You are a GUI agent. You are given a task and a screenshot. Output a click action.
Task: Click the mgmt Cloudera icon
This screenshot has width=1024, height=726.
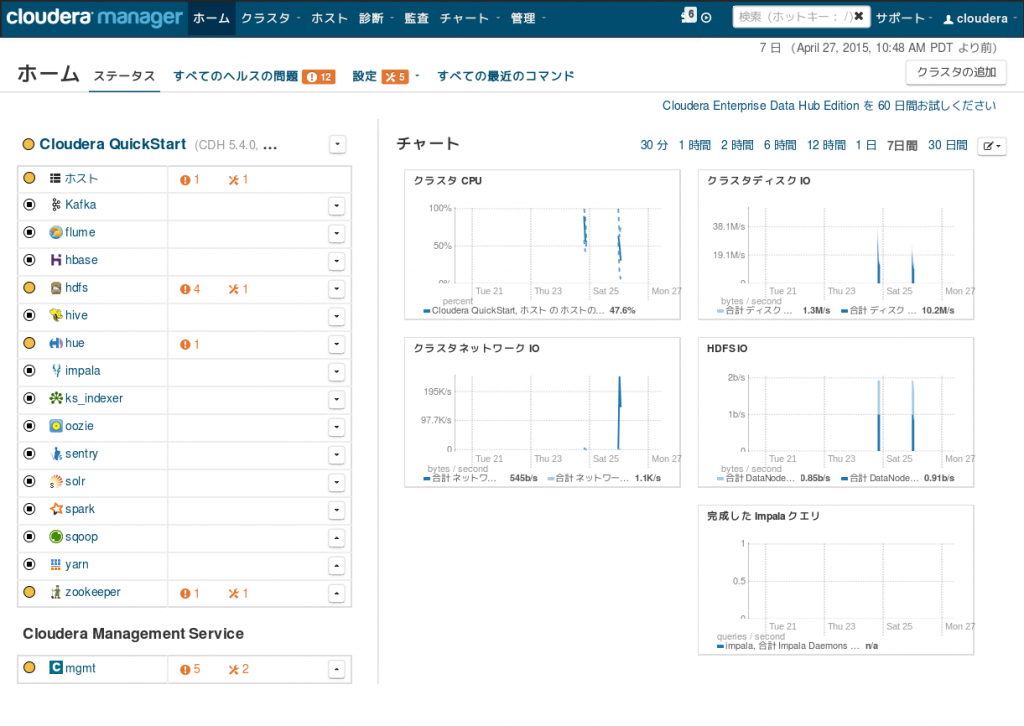click(56, 667)
